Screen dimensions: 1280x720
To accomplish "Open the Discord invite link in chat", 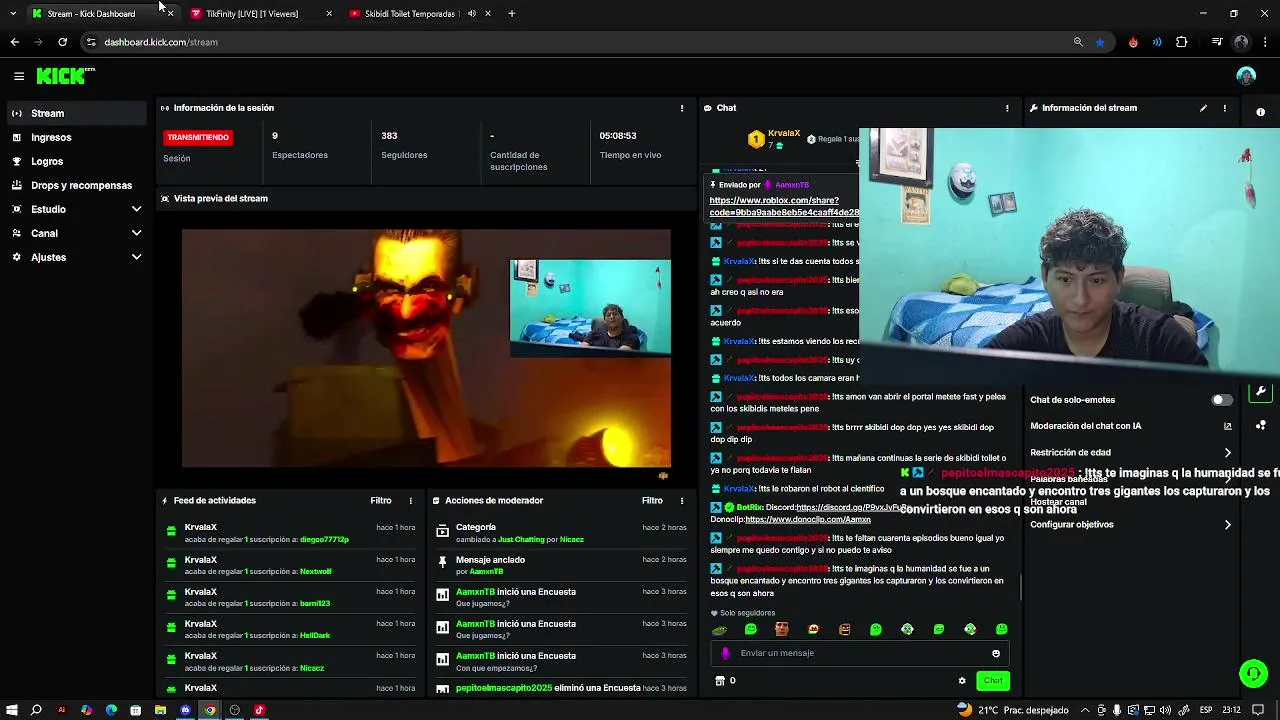I will [x=851, y=508].
